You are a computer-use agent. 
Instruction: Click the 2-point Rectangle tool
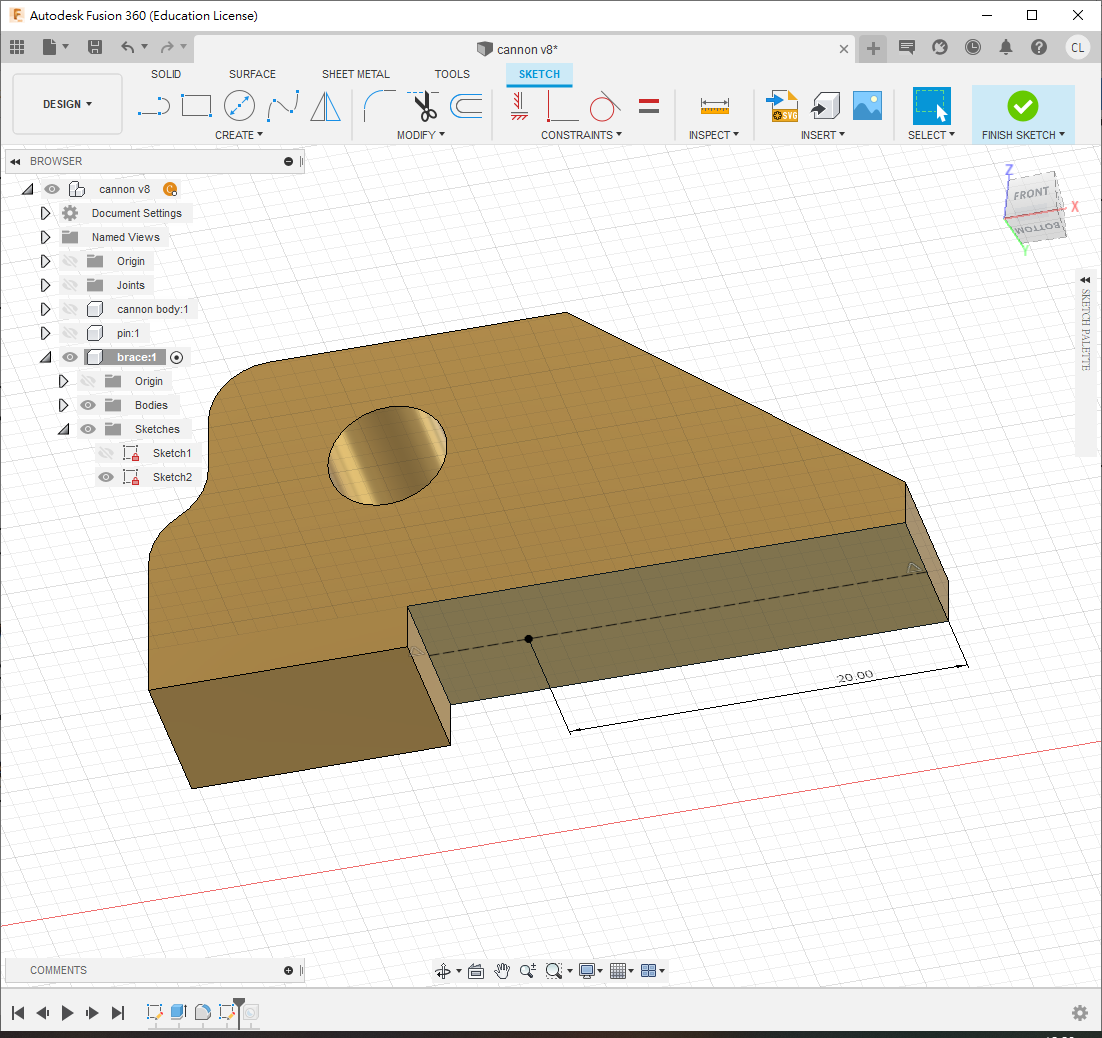pyautogui.click(x=196, y=105)
